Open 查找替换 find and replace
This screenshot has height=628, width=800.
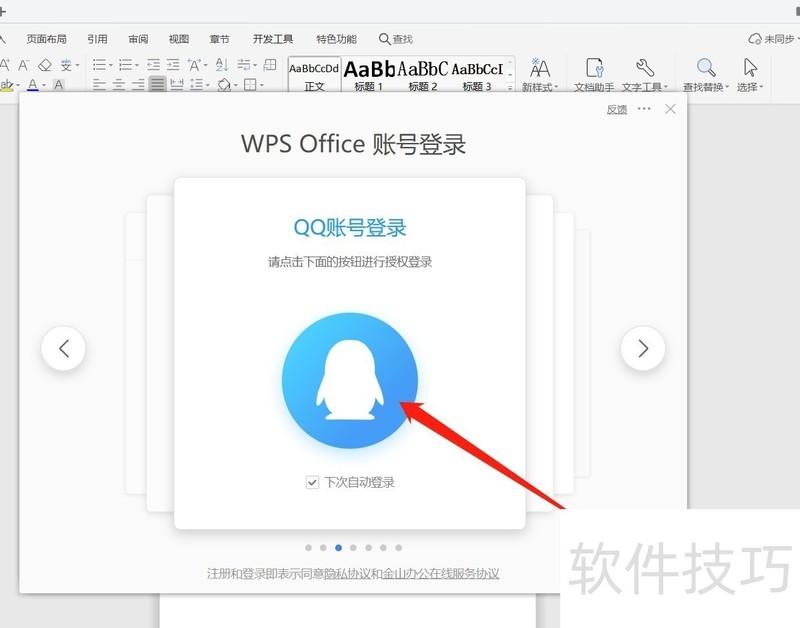[706, 74]
